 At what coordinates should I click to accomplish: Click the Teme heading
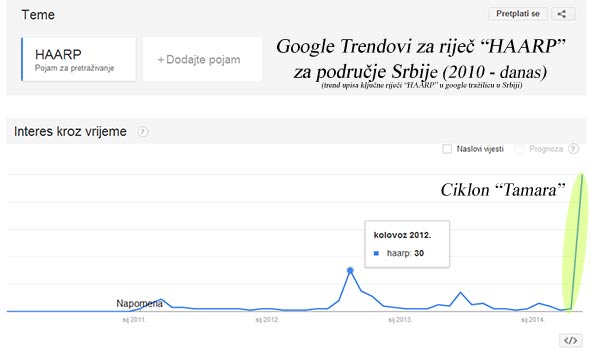(x=38, y=15)
